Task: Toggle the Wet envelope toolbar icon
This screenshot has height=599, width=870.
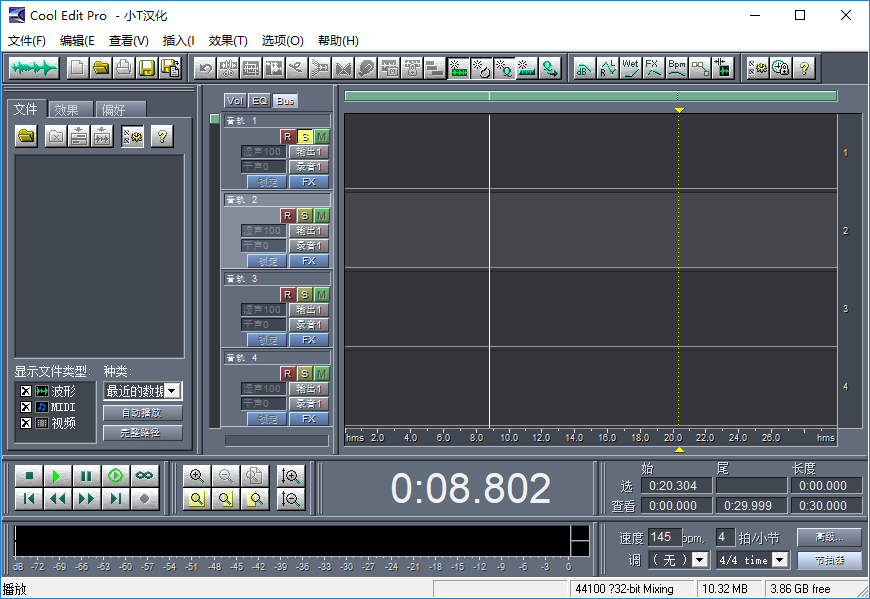Action: coord(630,68)
